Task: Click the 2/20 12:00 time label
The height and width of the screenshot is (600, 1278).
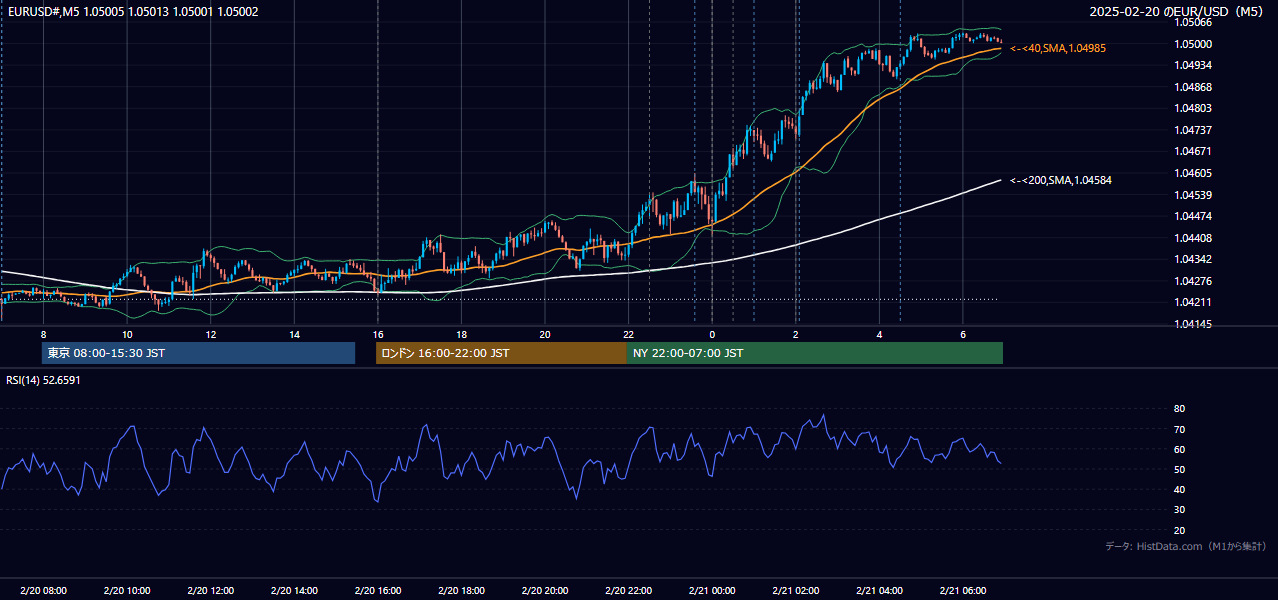Action: point(211,590)
